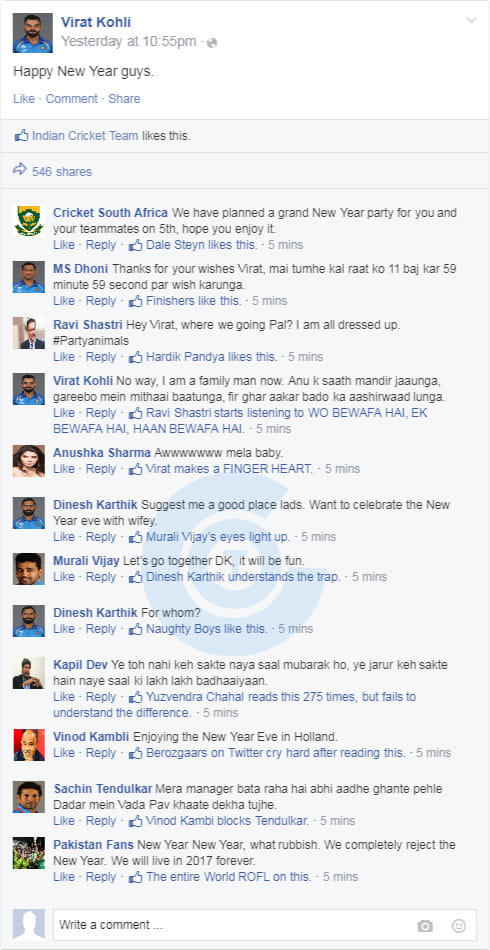Like the main Happy New Year post
Viewport: 490px width, 950px height.
pos(24,99)
